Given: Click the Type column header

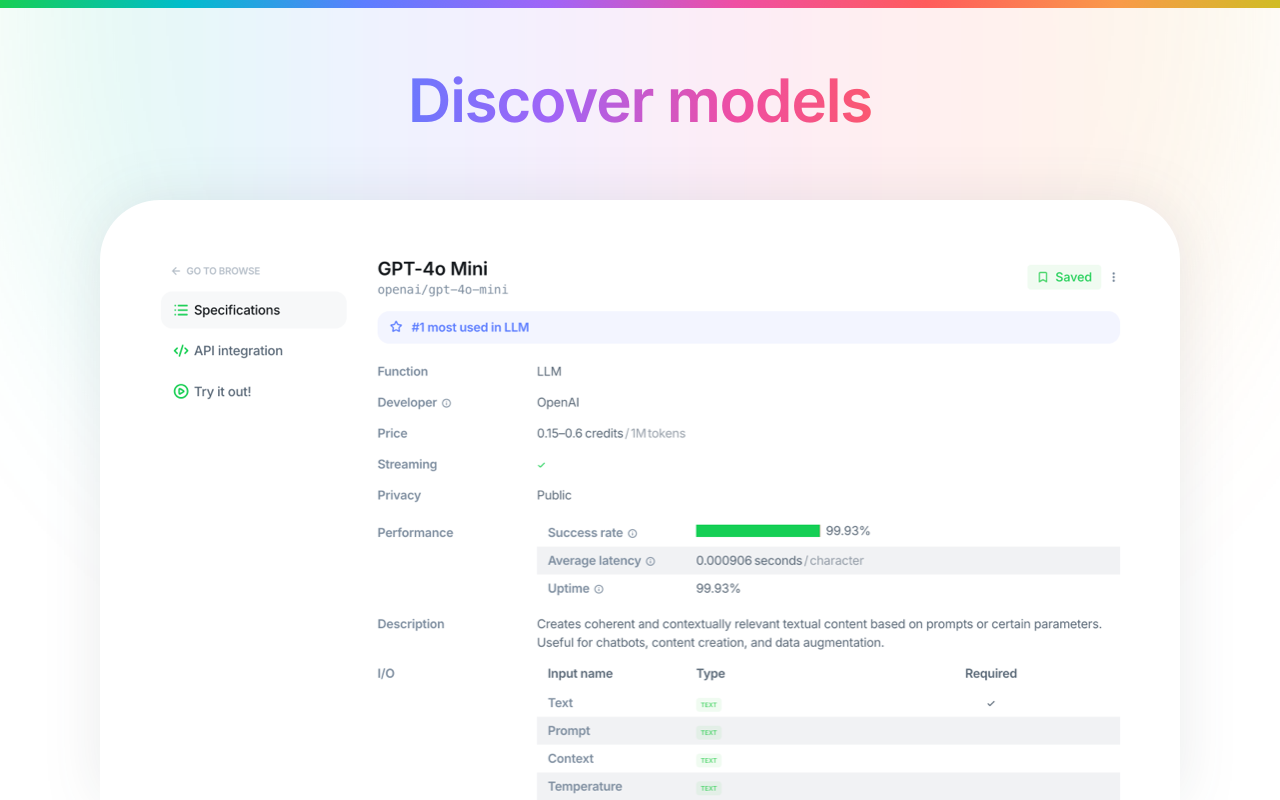Looking at the screenshot, I should [711, 674].
